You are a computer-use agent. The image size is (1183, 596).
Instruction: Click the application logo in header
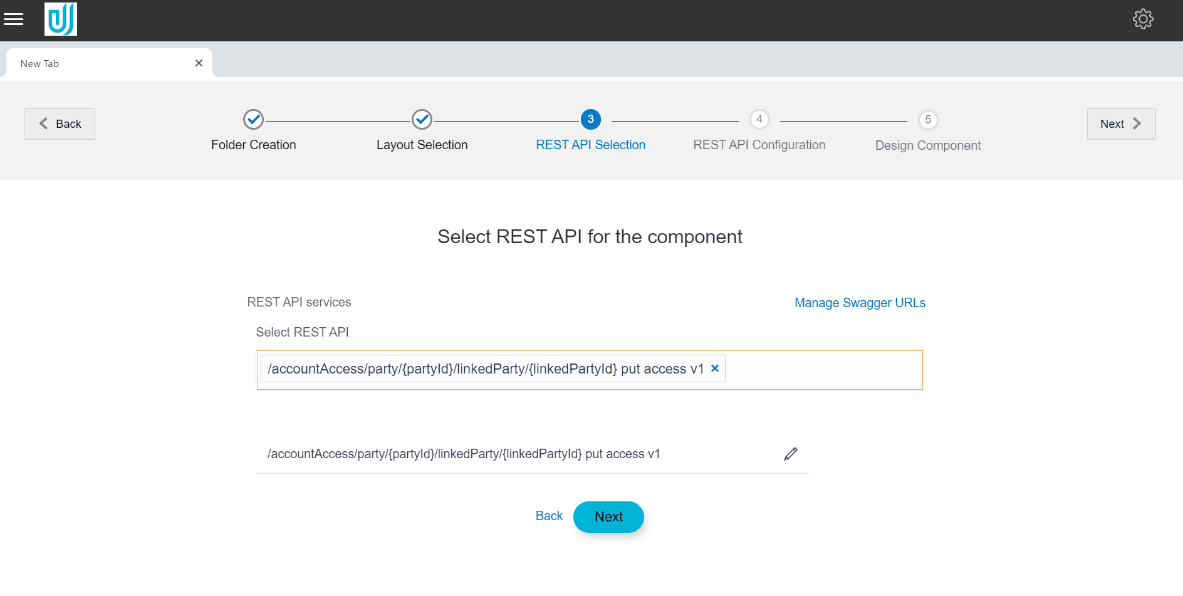tap(60, 20)
